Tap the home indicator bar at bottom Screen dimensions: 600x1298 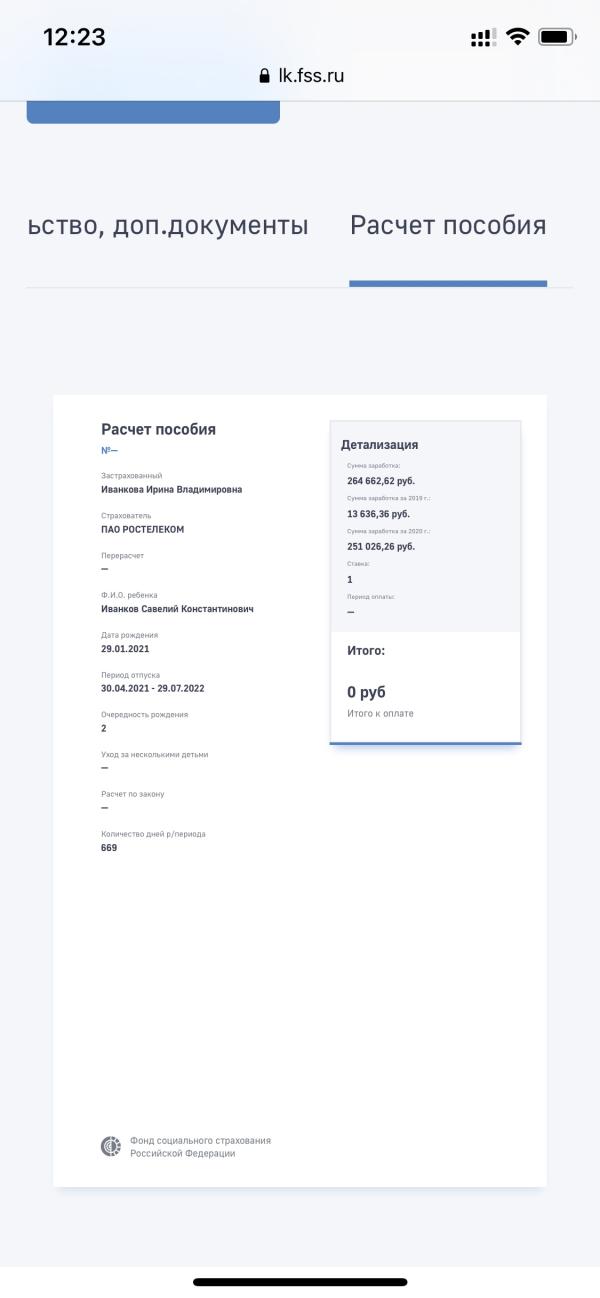click(300, 1282)
